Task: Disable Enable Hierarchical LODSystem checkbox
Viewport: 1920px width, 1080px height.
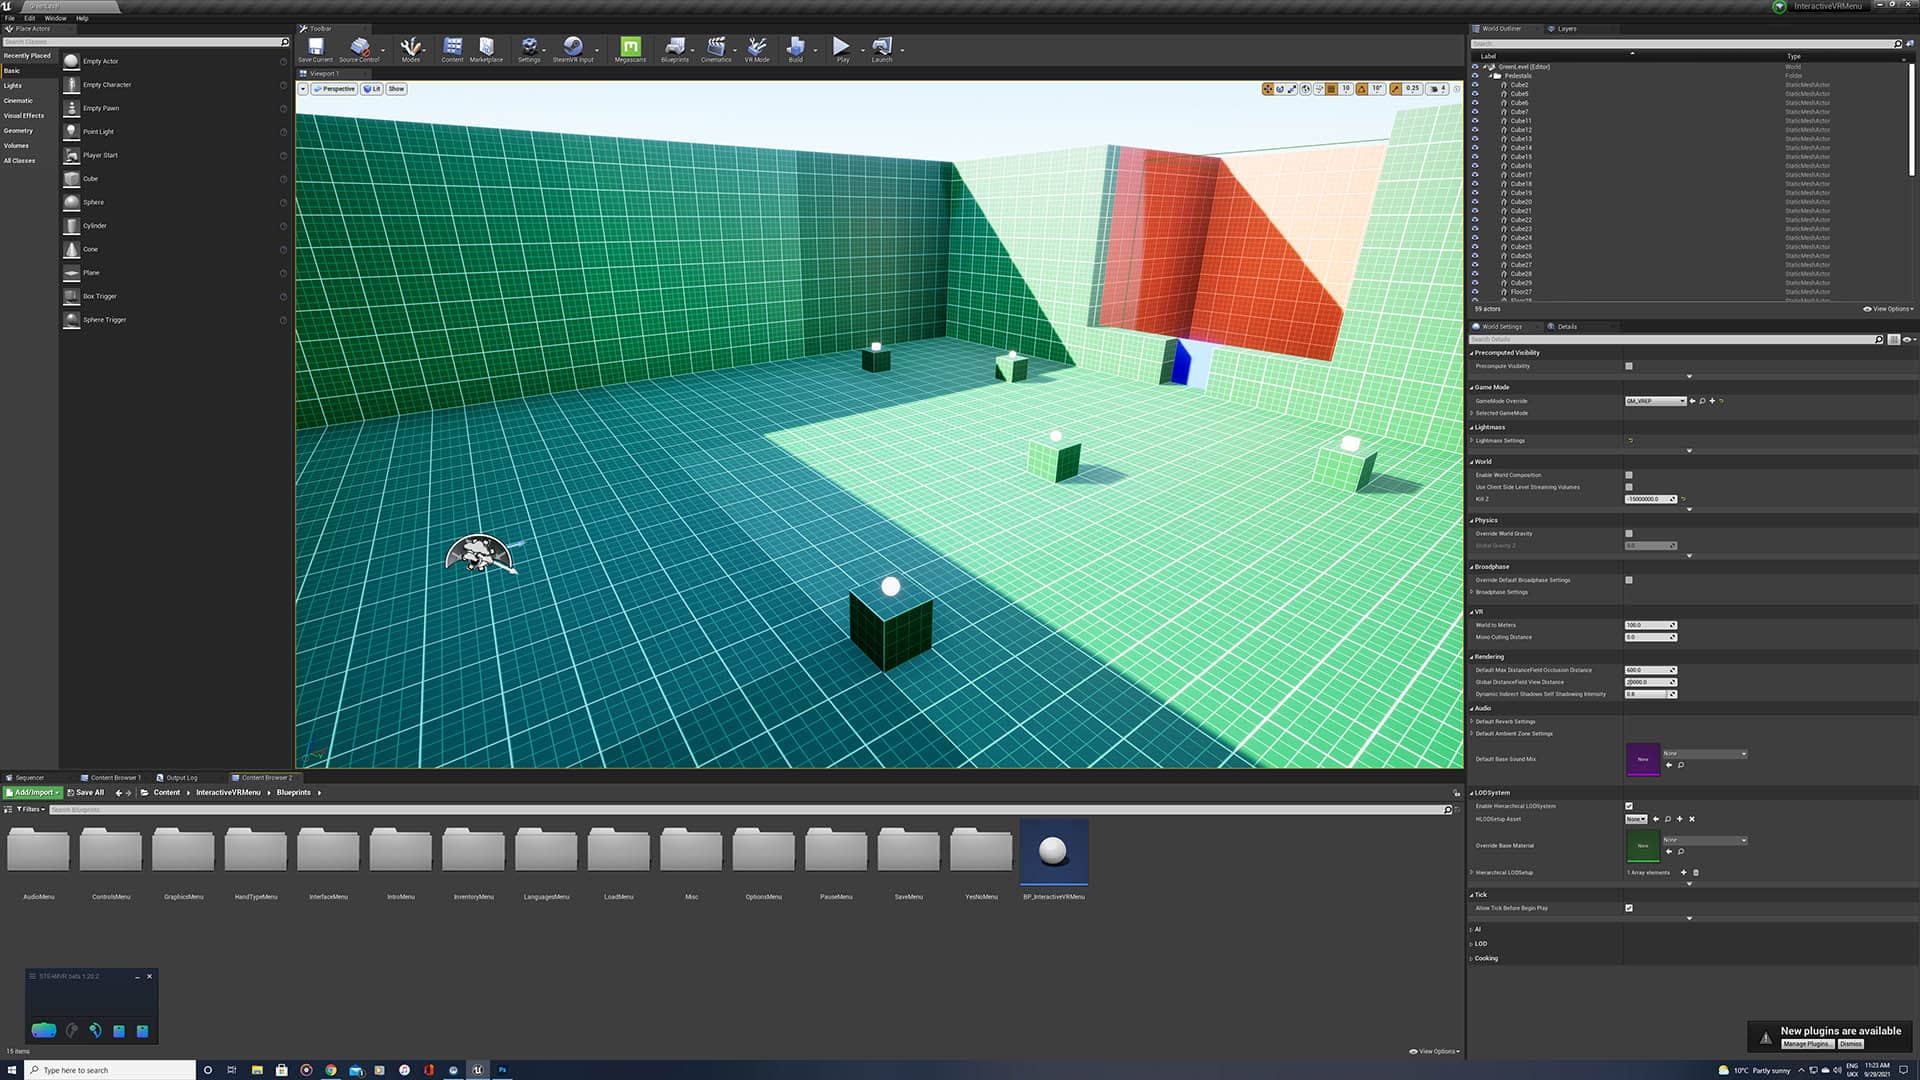Action: [x=1629, y=806]
